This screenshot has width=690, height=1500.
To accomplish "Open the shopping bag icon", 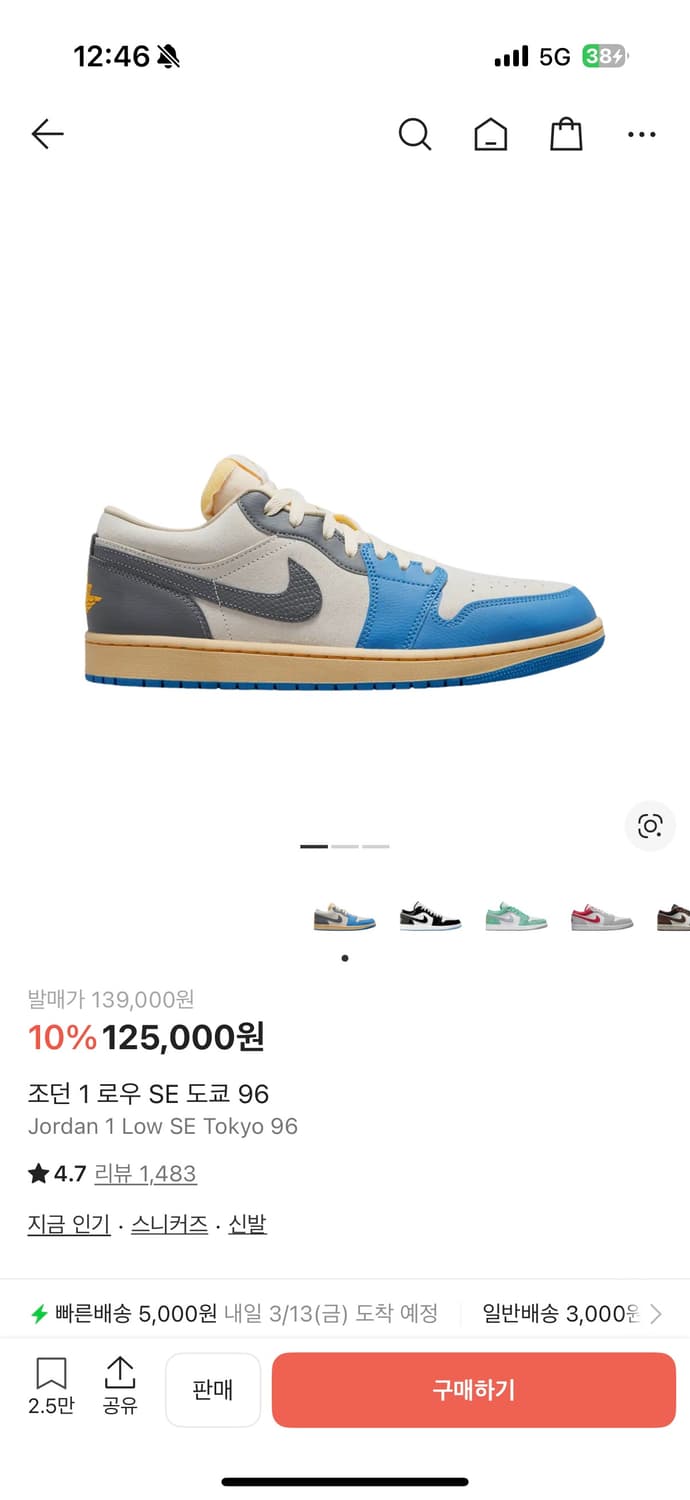I will pyautogui.click(x=566, y=134).
